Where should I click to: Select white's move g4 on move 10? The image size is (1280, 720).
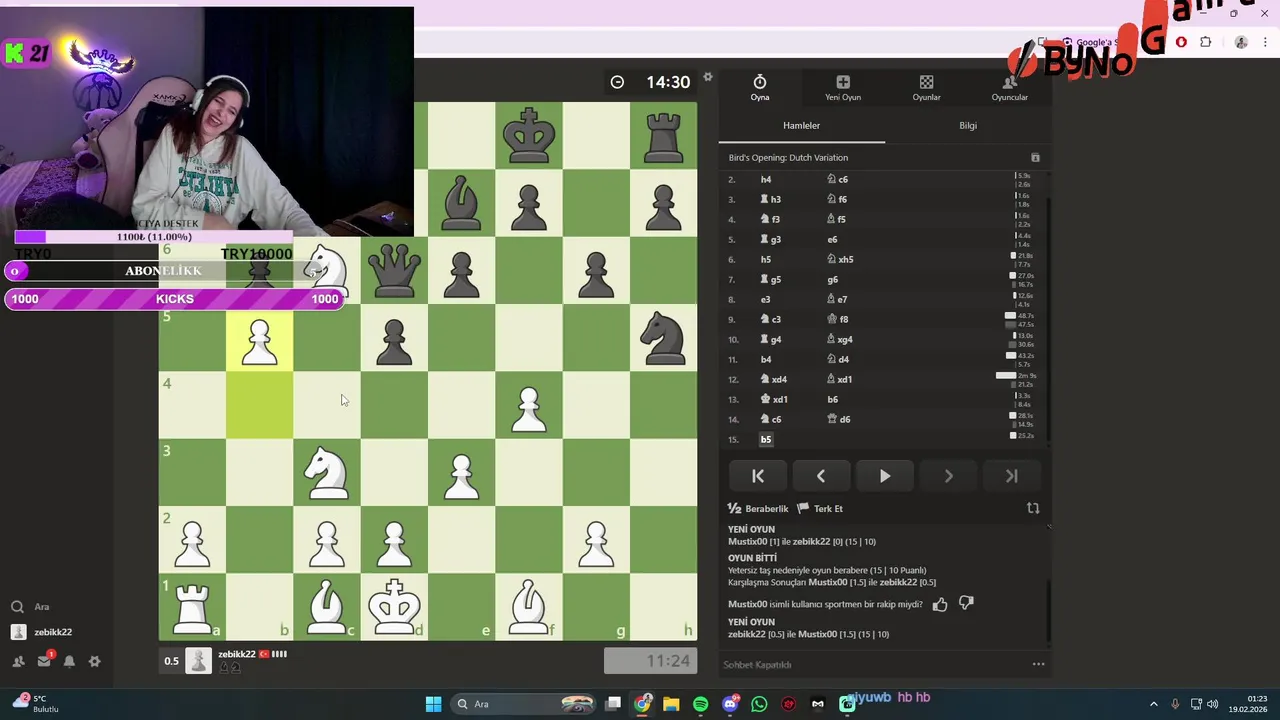(771, 340)
